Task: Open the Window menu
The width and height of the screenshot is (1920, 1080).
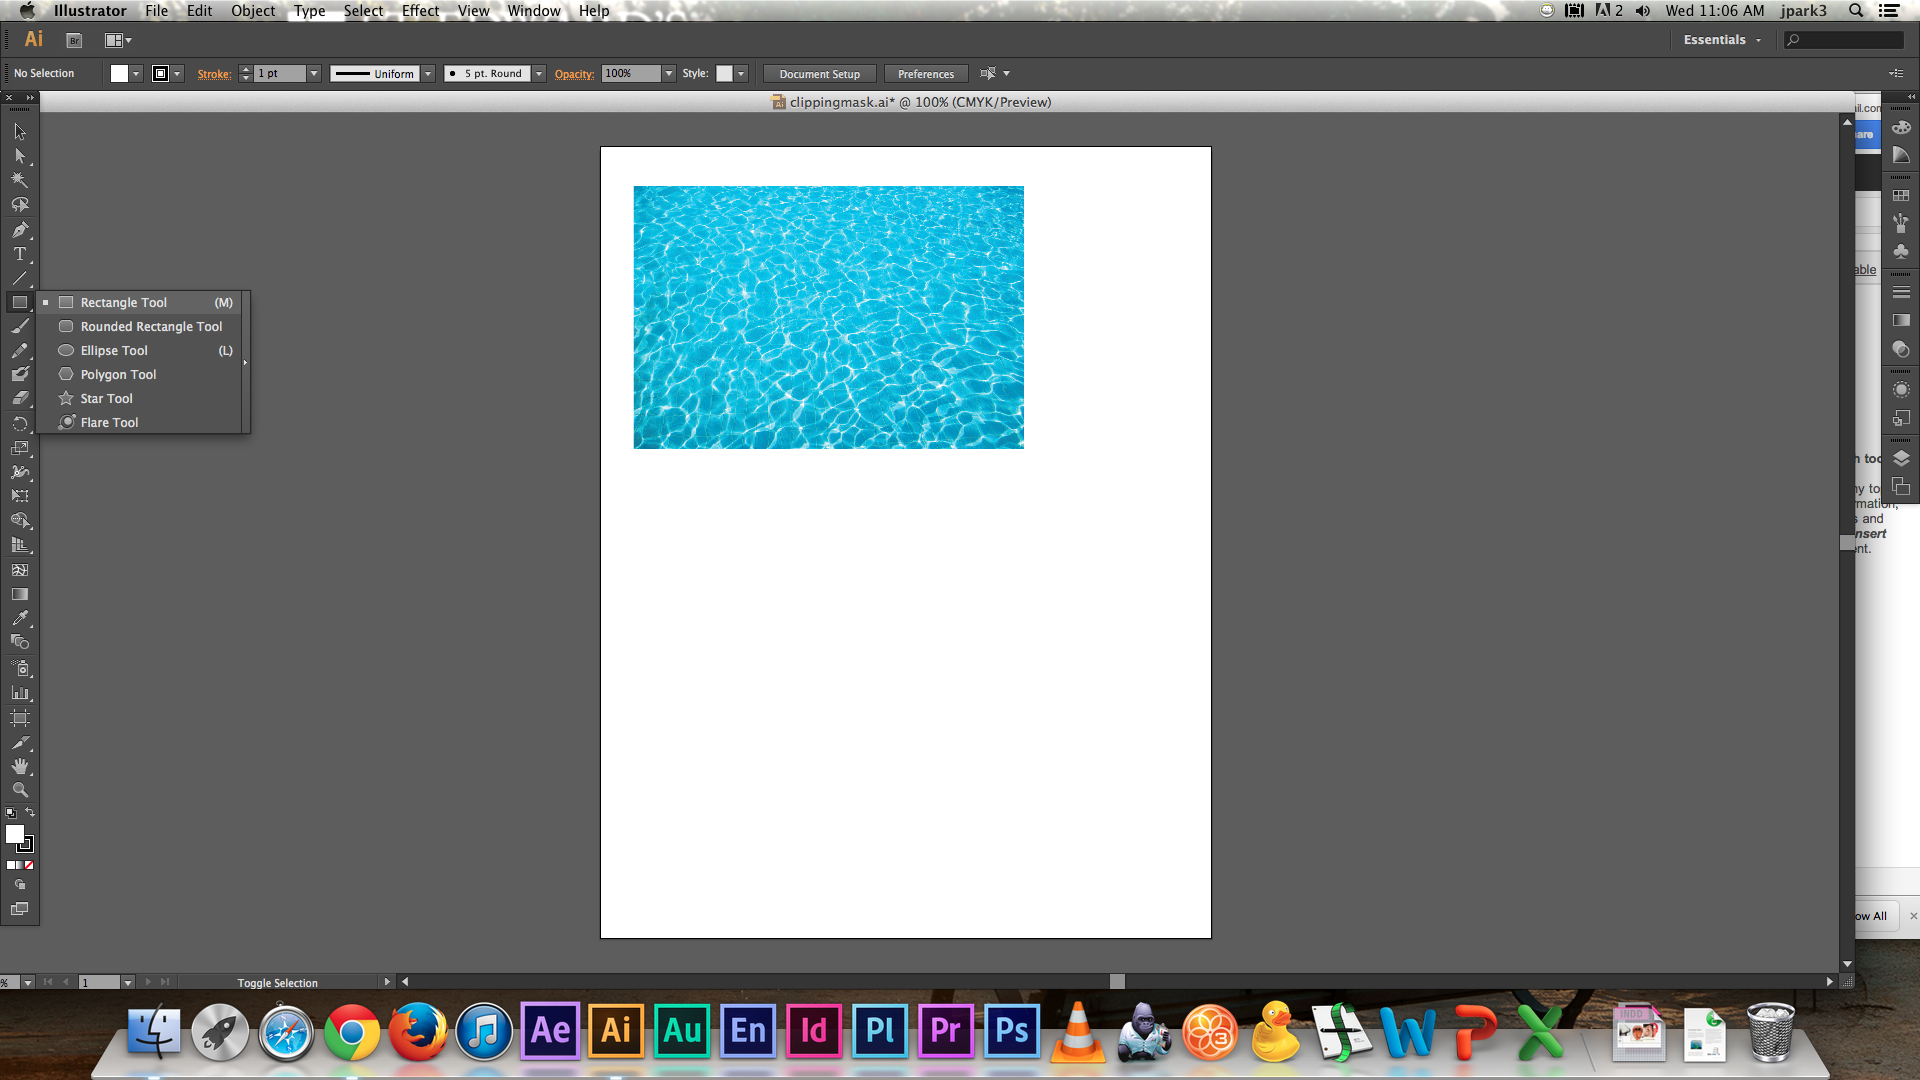Action: tap(534, 11)
